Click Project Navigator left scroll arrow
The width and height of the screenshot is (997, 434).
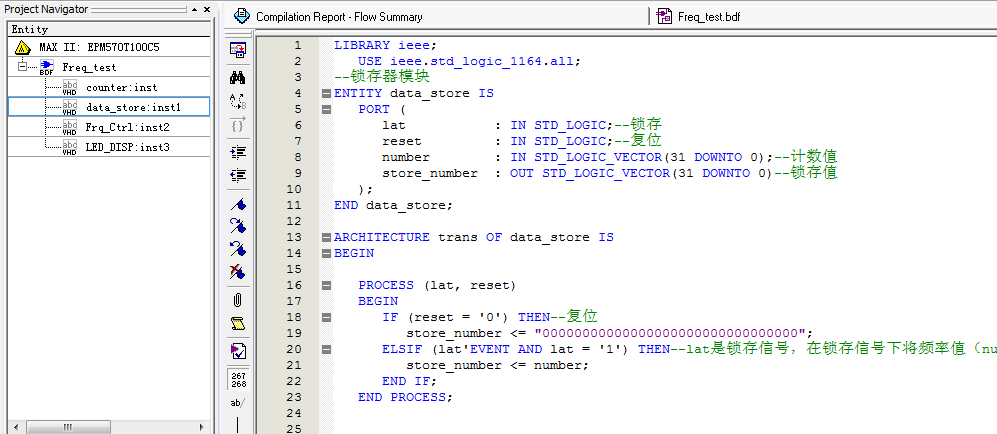[15, 428]
